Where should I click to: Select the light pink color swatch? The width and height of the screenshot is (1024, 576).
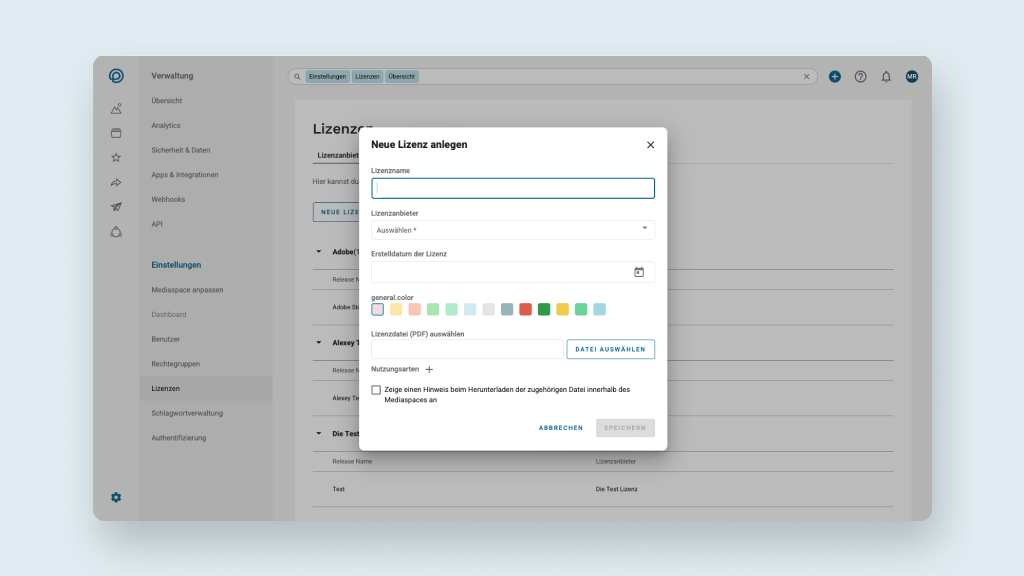pos(377,310)
